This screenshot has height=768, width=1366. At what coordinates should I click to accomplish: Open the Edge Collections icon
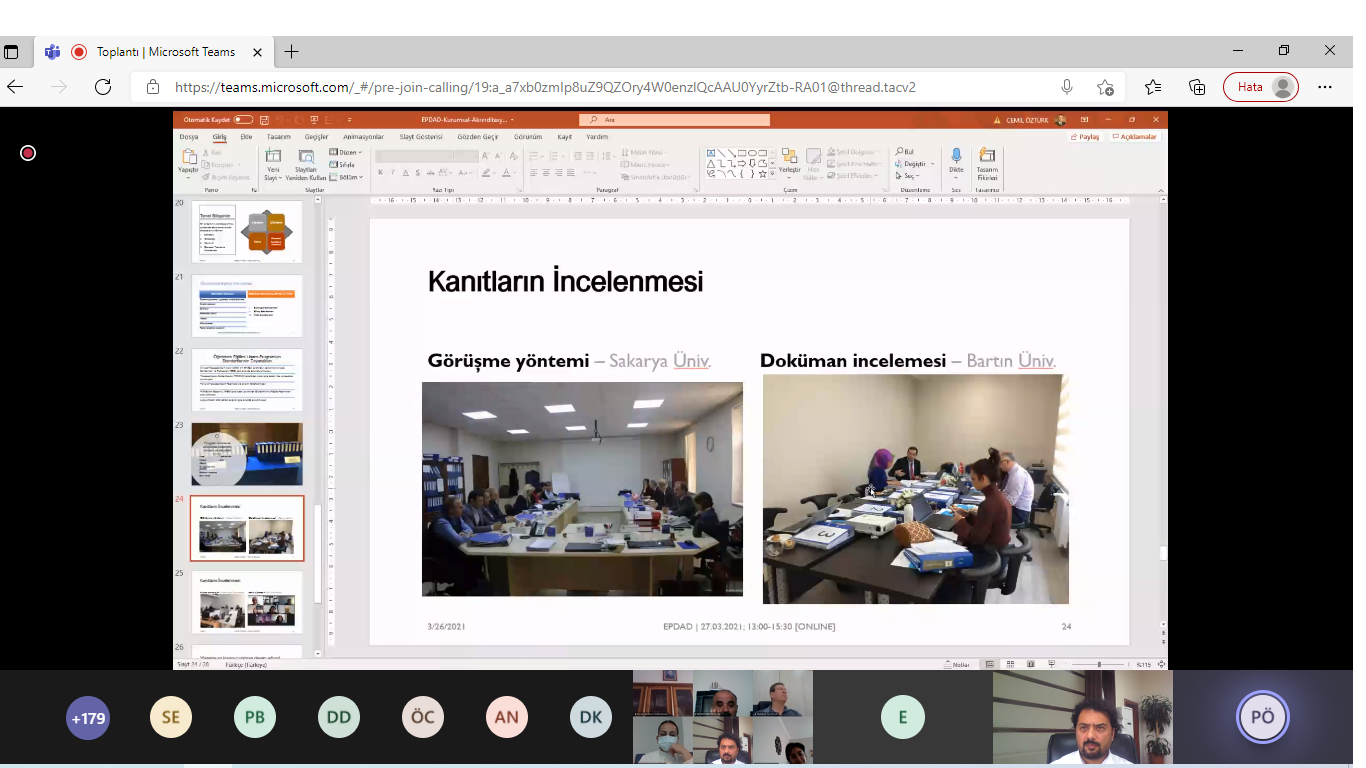(x=1197, y=87)
